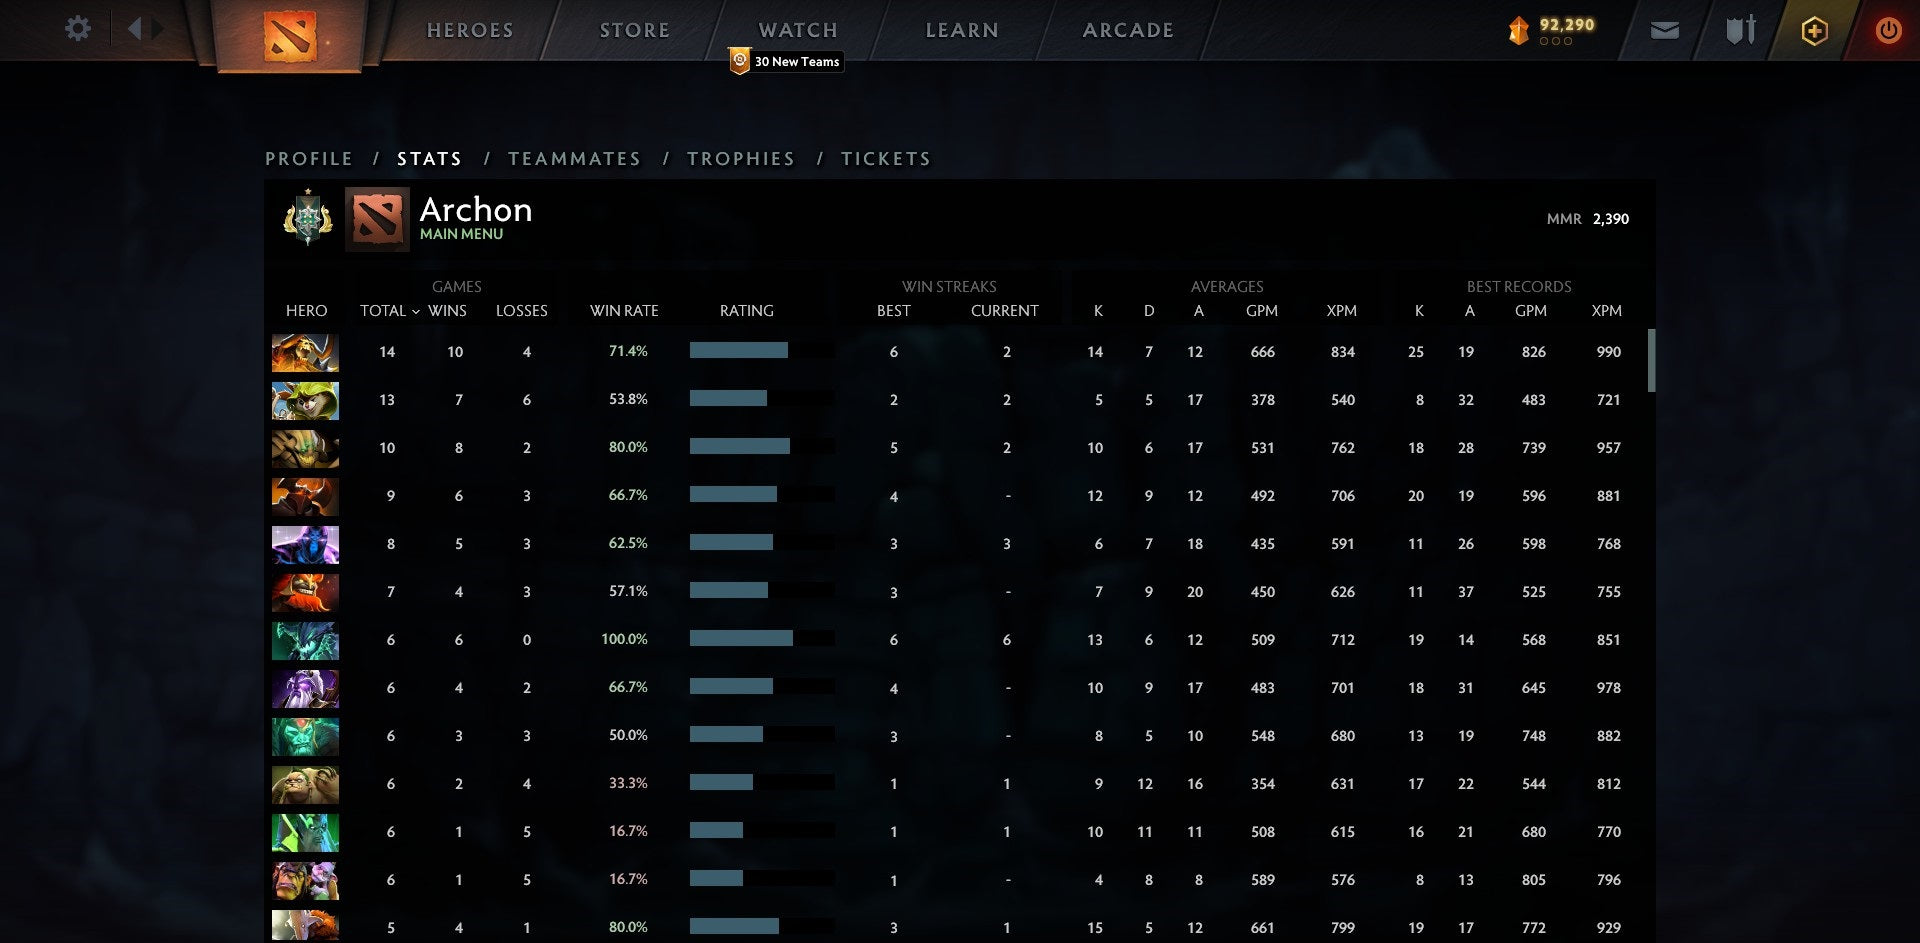
Task: Select the hero portrait with 14 games
Action: click(305, 353)
